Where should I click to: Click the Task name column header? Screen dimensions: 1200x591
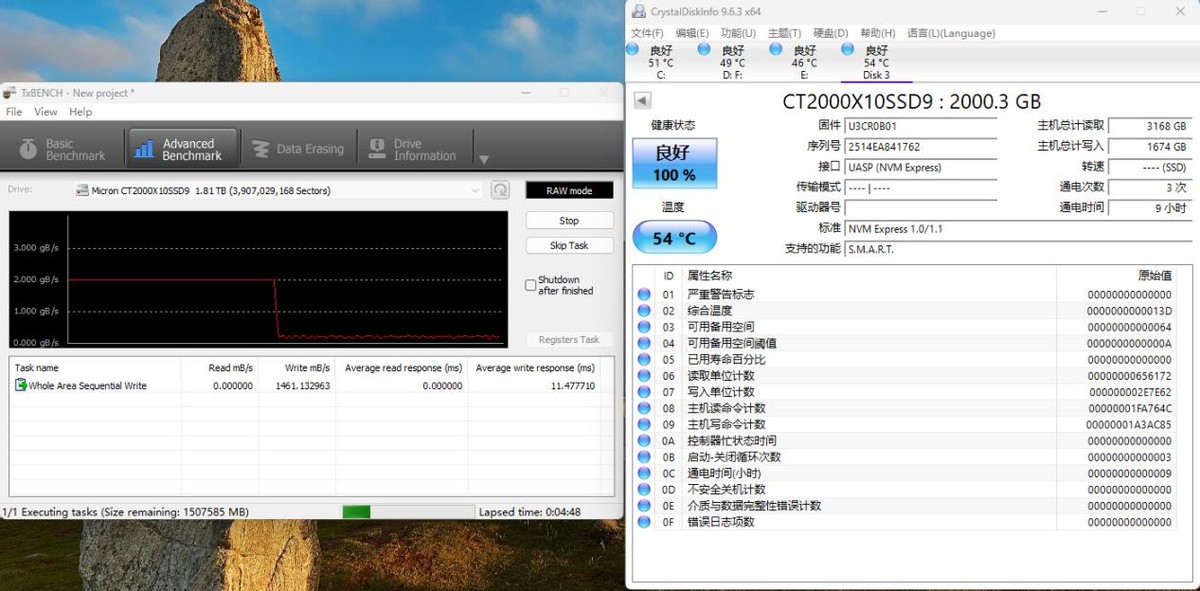(95, 367)
